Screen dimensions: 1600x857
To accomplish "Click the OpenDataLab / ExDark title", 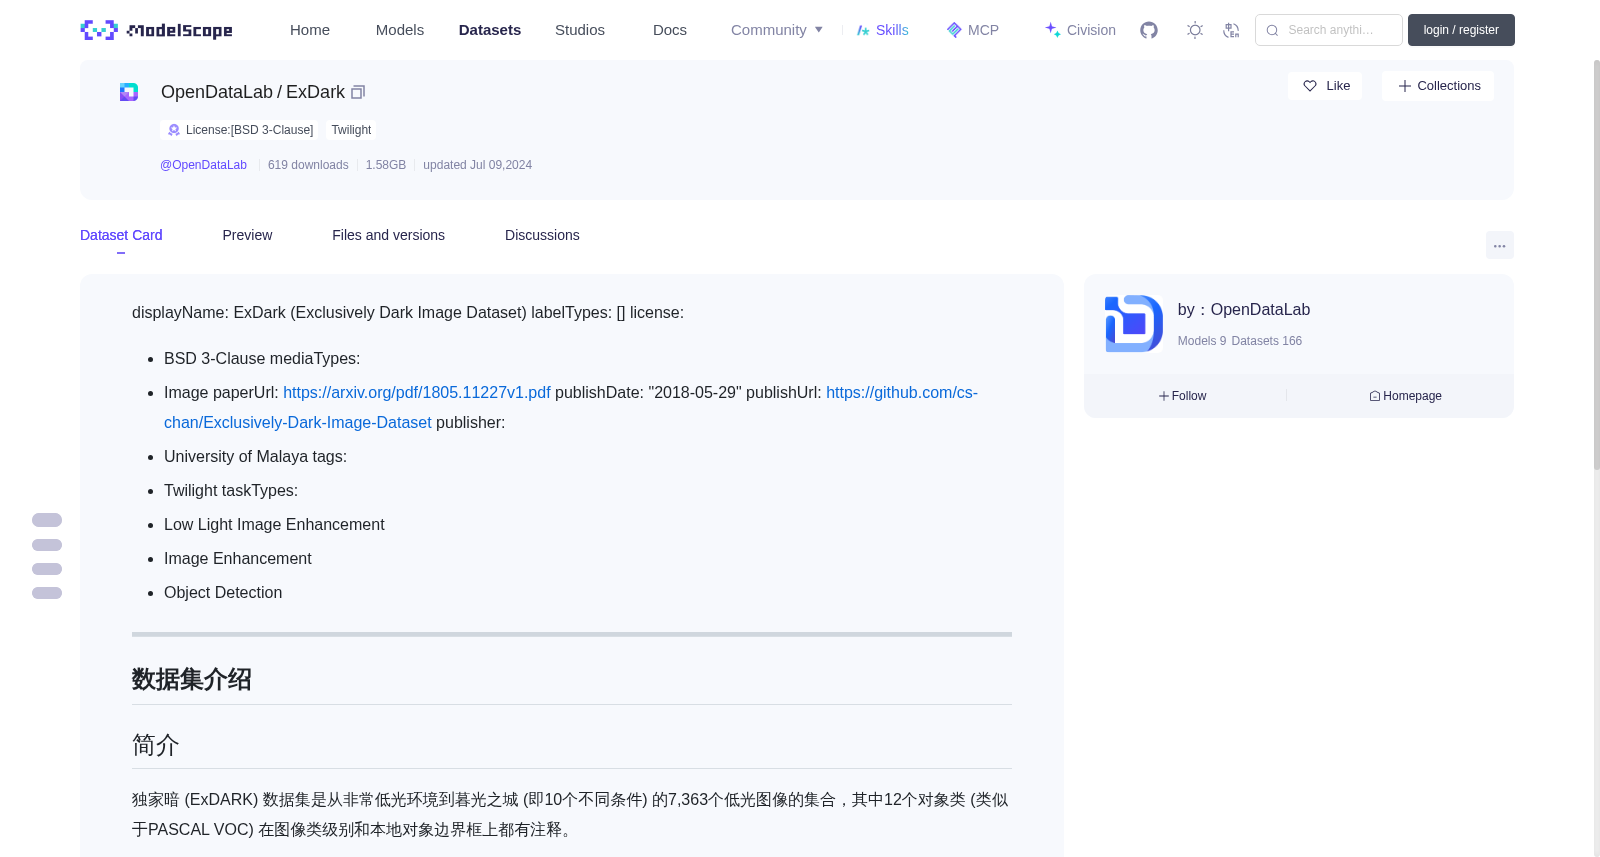I will point(253,92).
